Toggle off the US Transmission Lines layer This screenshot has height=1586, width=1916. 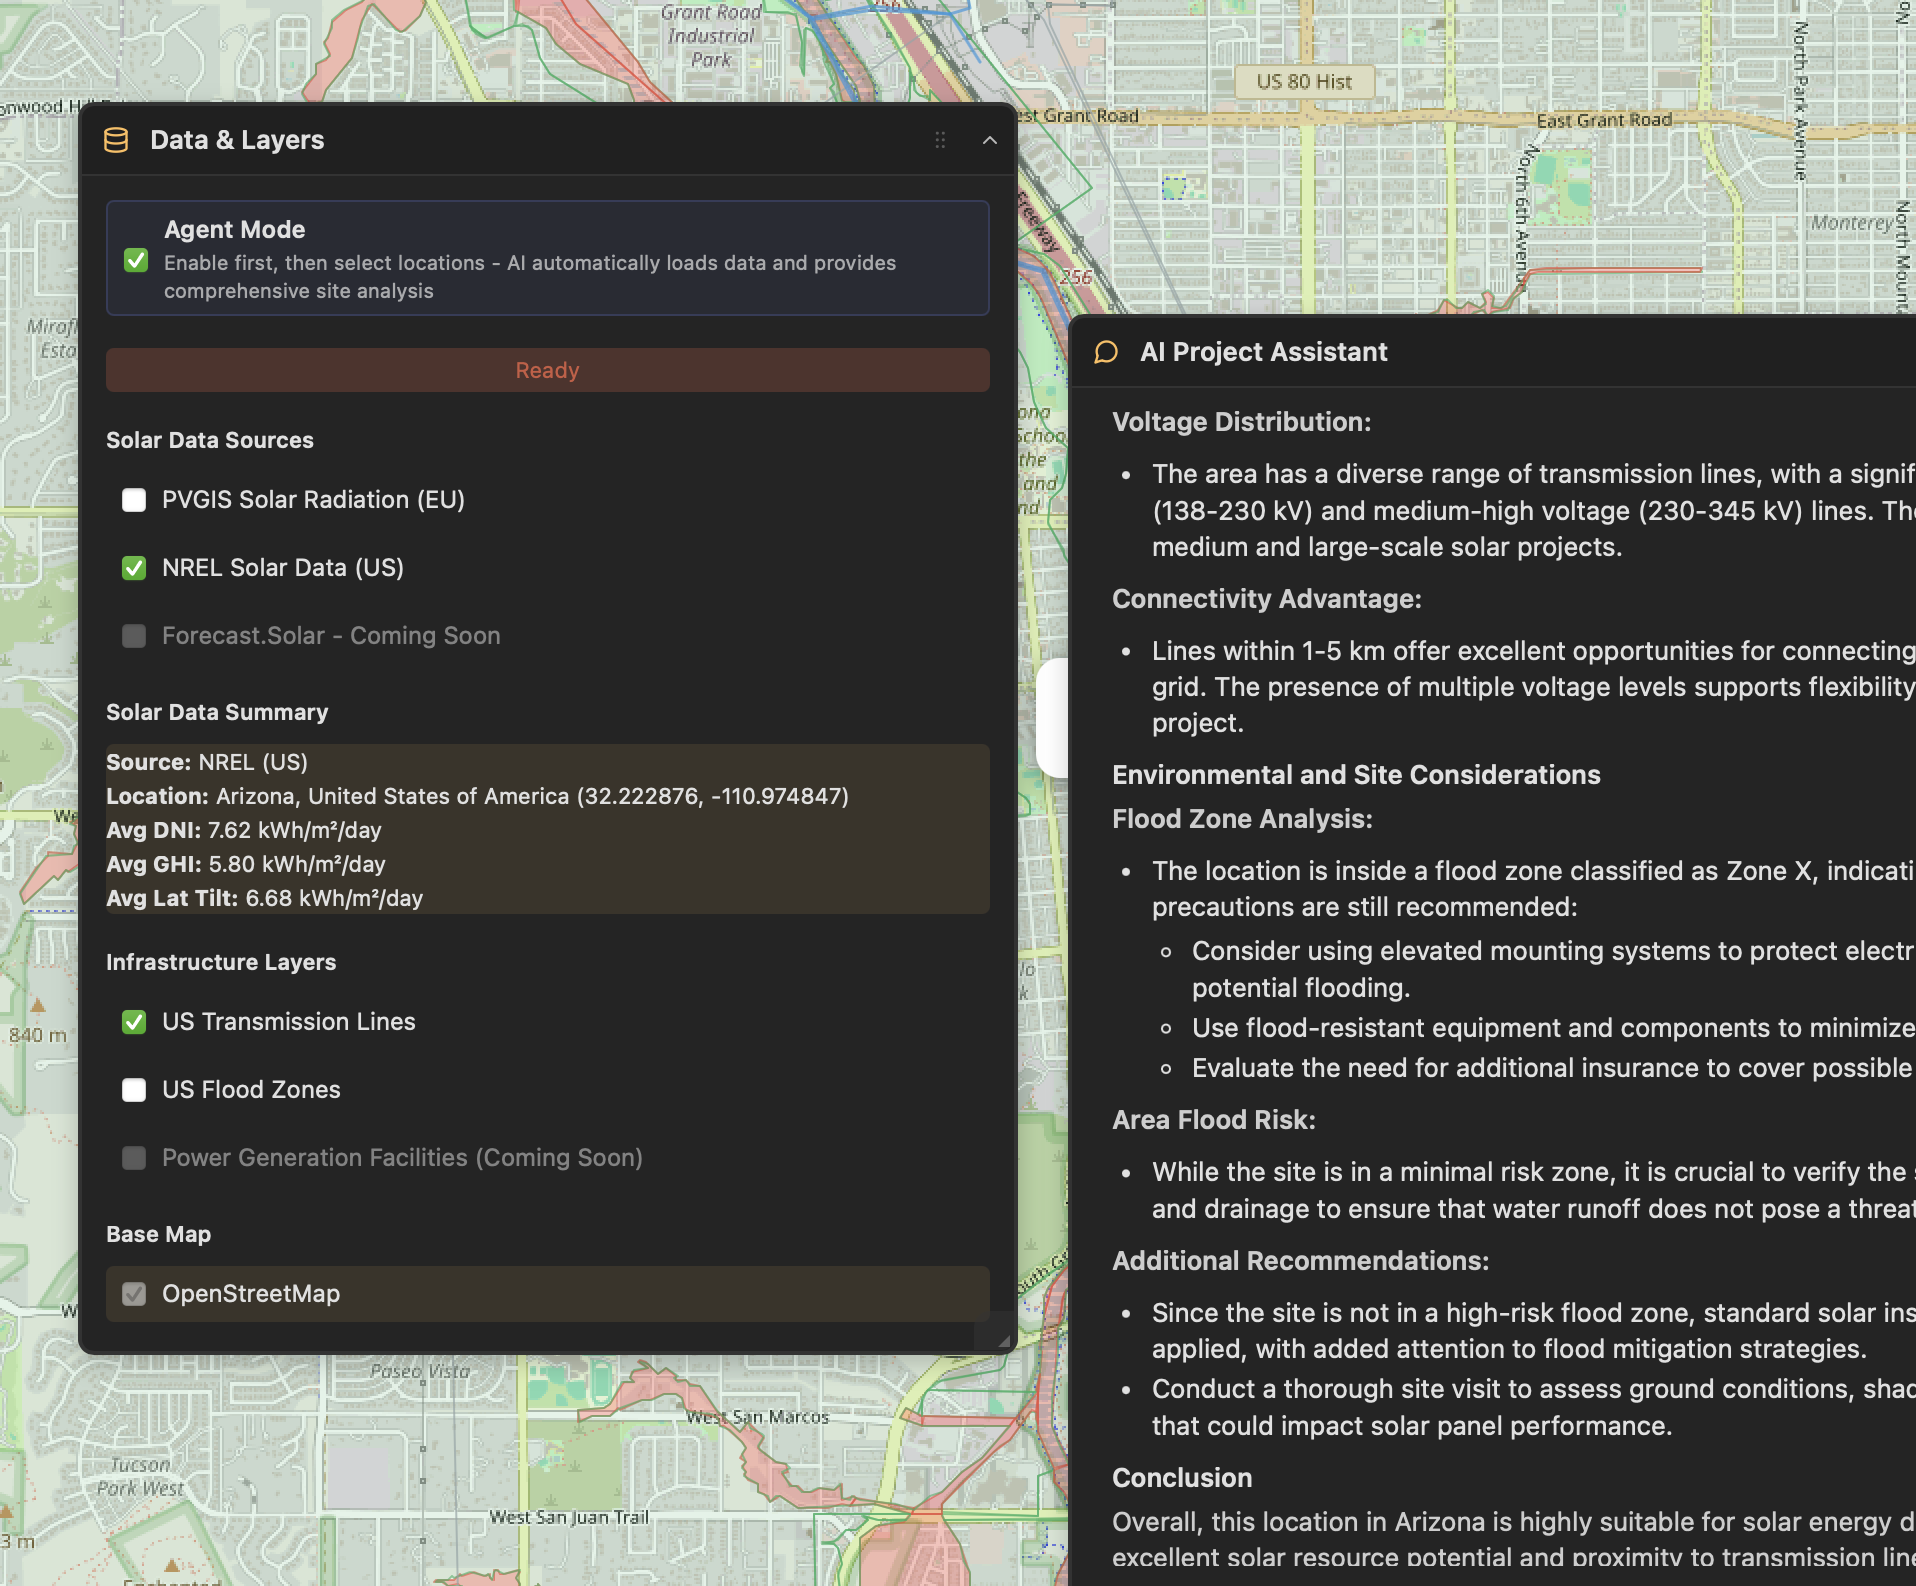point(134,1022)
